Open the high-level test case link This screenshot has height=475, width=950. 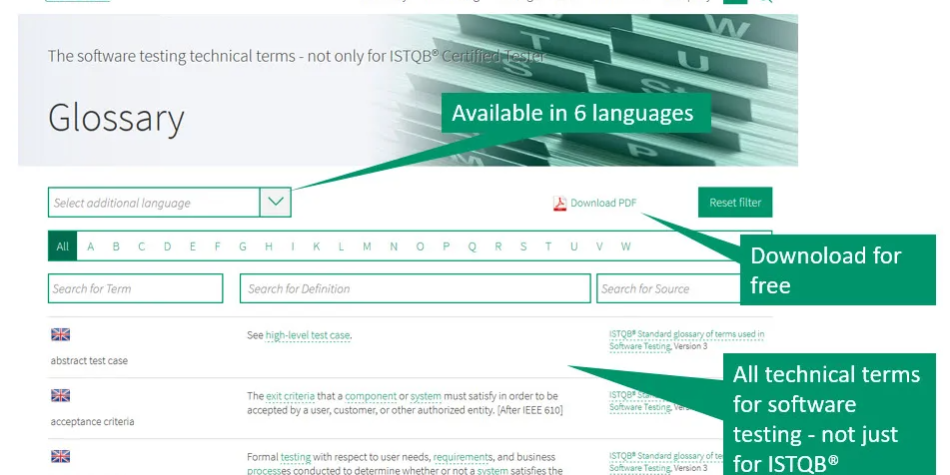tap(308, 336)
